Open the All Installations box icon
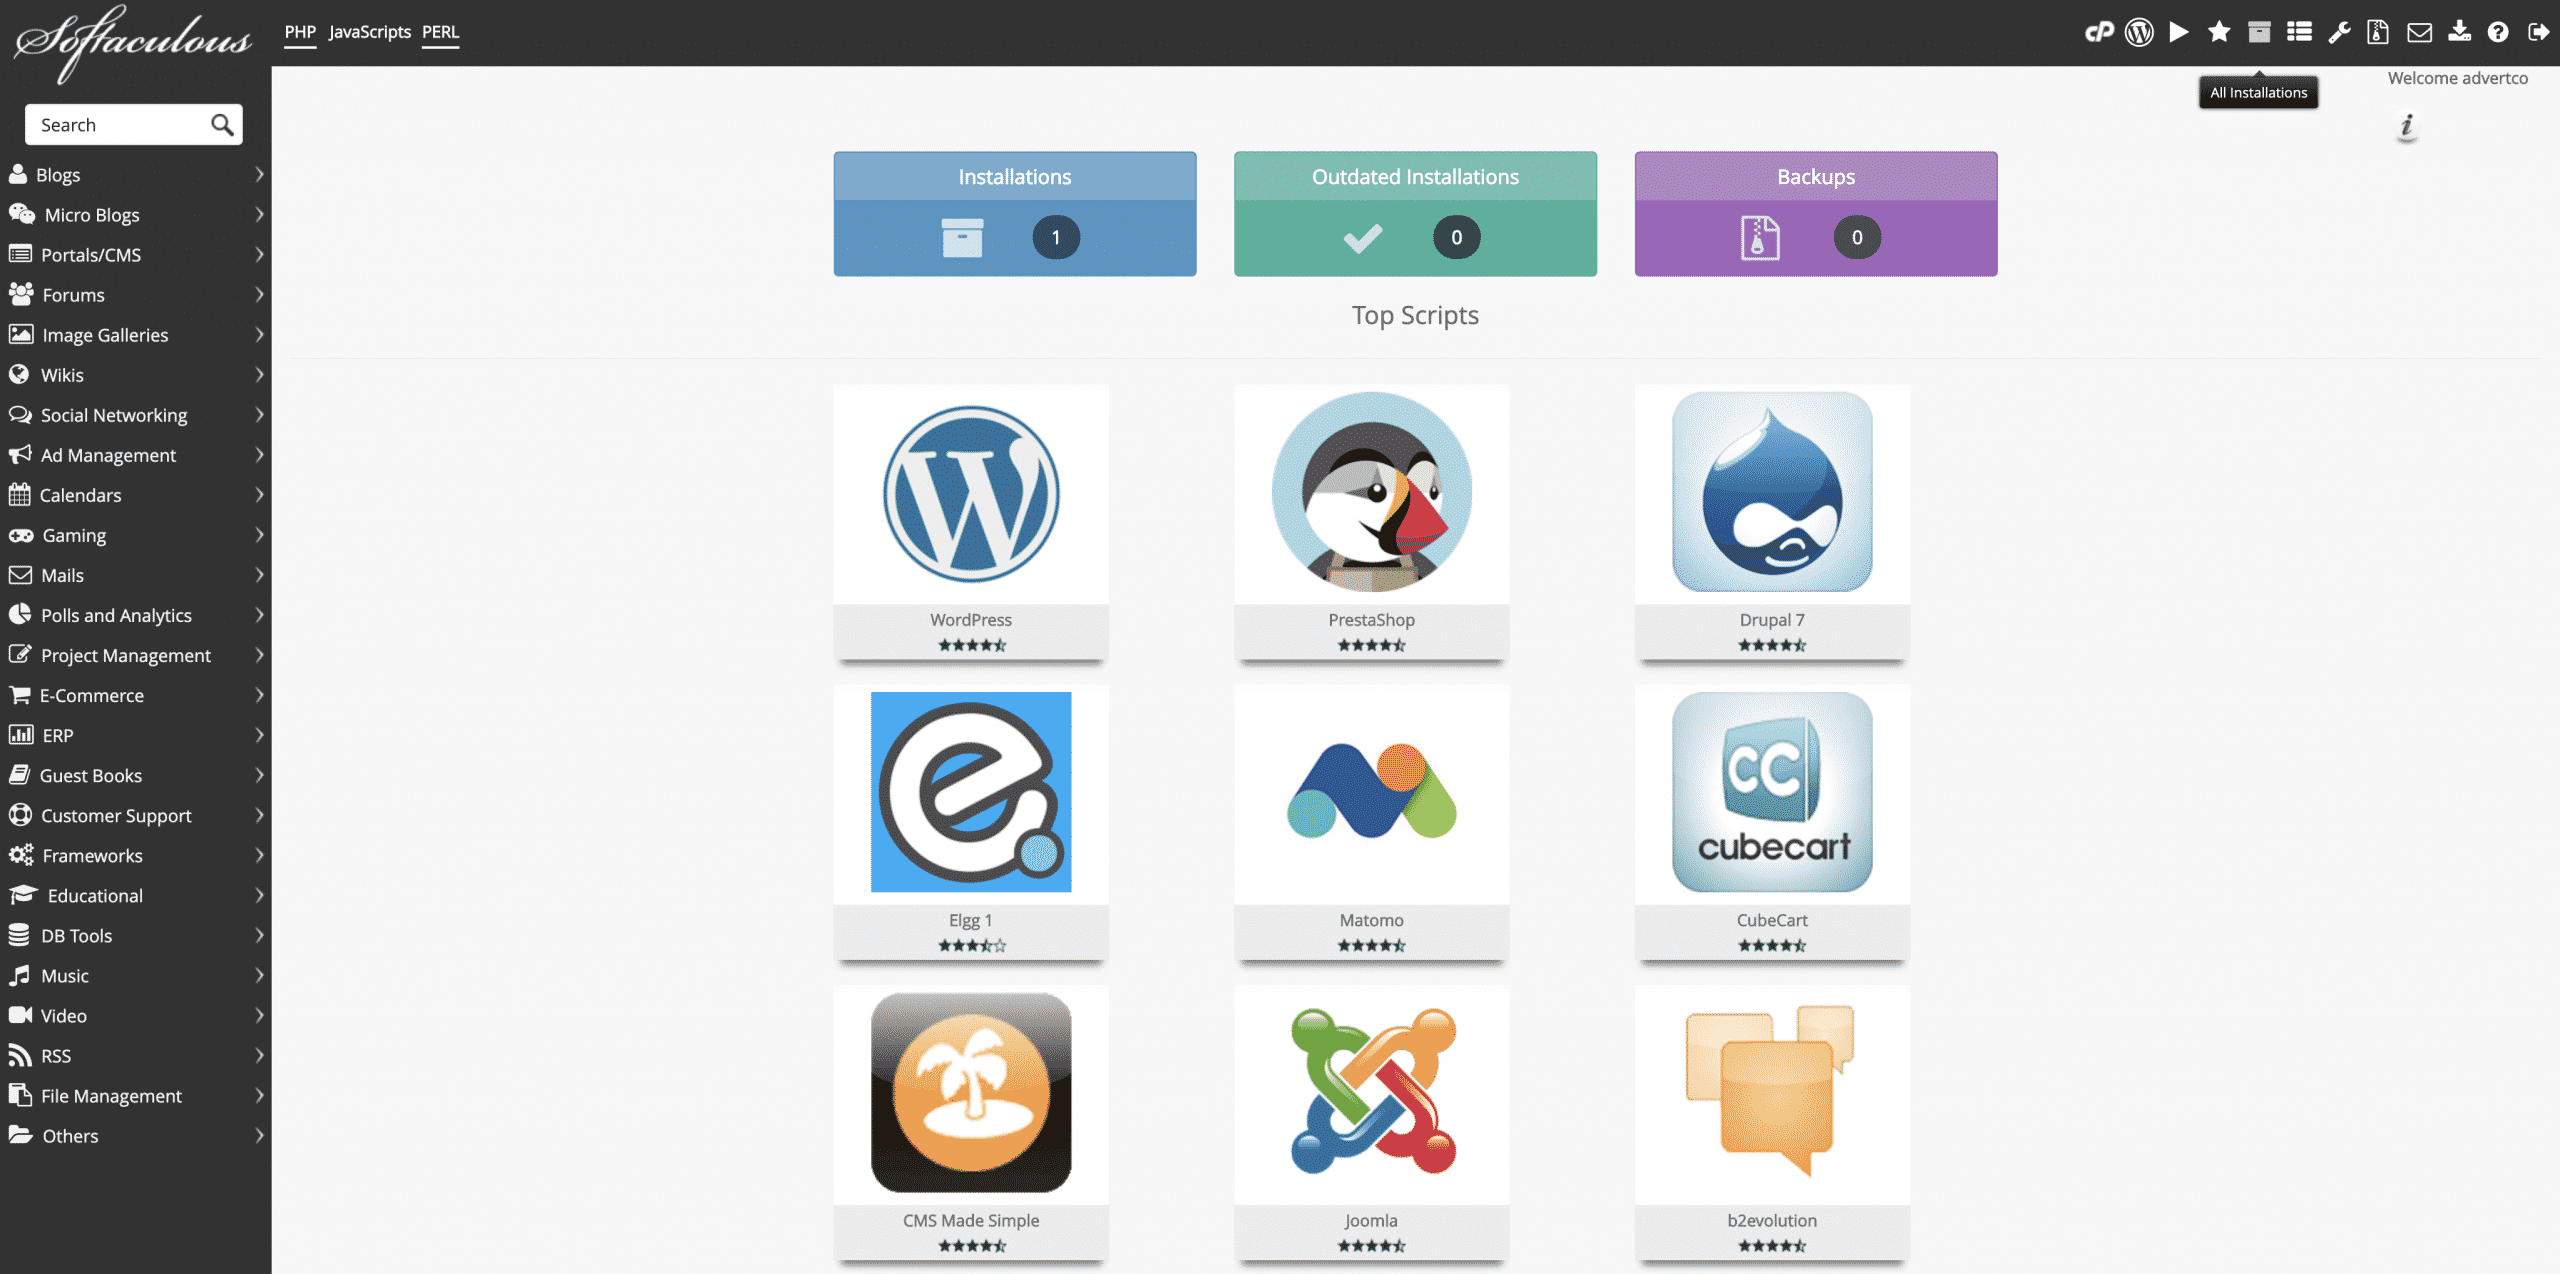Viewport: 2560px width, 1274px height. (2259, 32)
